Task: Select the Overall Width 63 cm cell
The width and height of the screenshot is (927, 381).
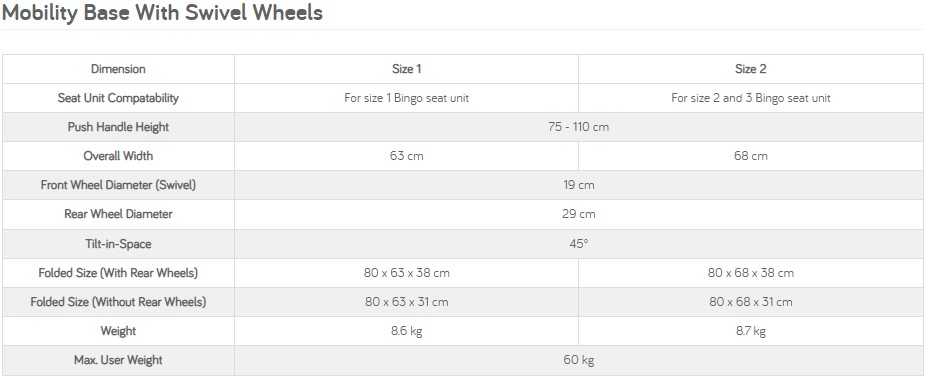Action: [406, 156]
